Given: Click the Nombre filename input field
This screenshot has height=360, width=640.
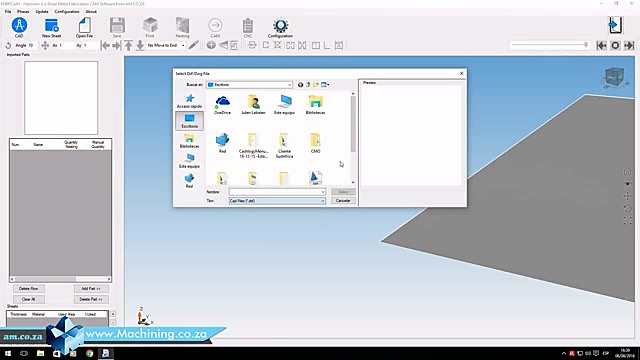Looking at the screenshot, I should 277,192.
